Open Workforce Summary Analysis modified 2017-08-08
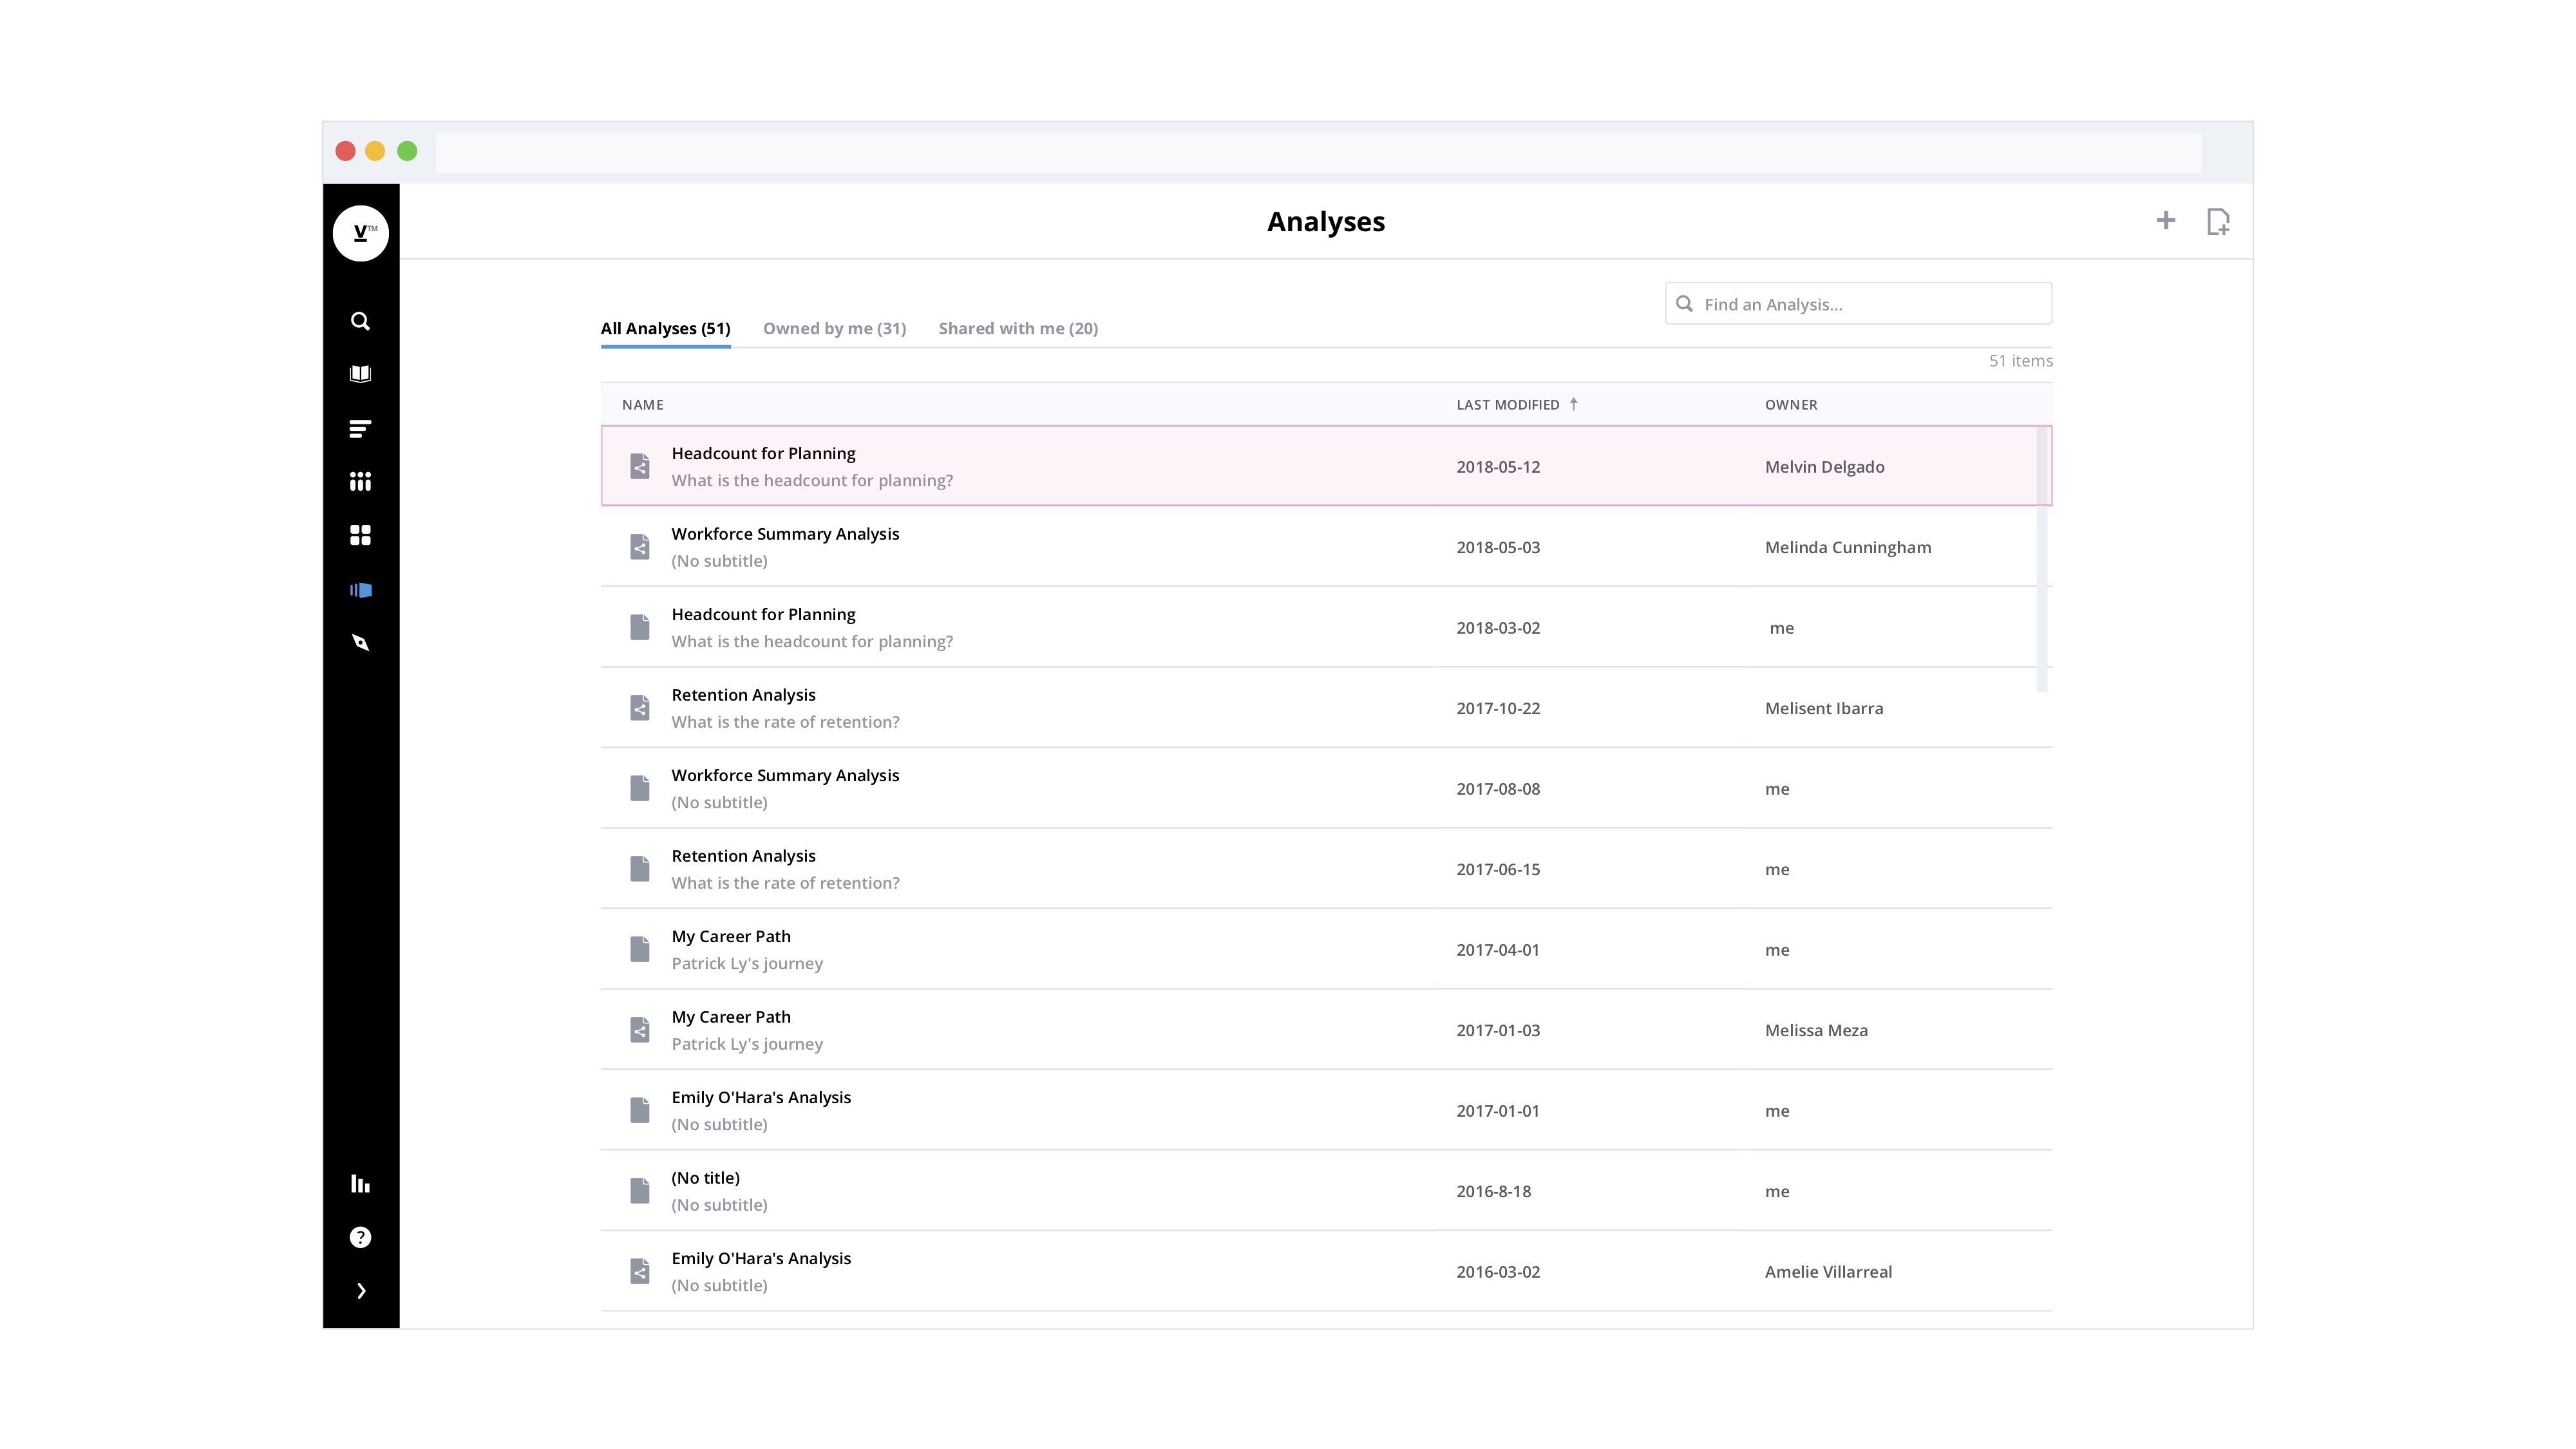2576x1449 pixels. 1326,788
